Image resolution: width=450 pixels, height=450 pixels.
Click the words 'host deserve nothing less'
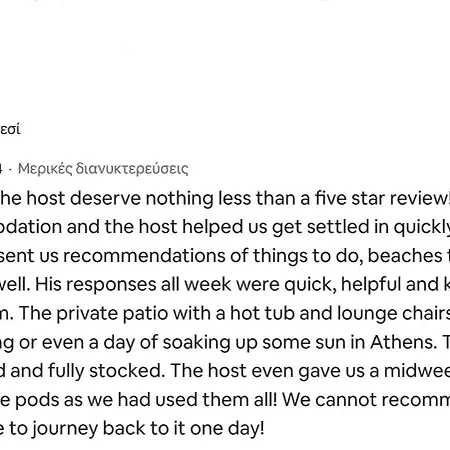tap(139, 198)
